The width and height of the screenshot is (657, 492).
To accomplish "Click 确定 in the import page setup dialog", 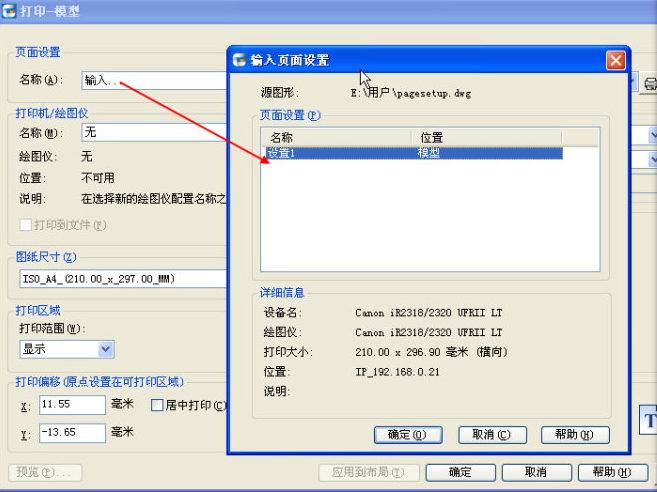I will click(407, 435).
